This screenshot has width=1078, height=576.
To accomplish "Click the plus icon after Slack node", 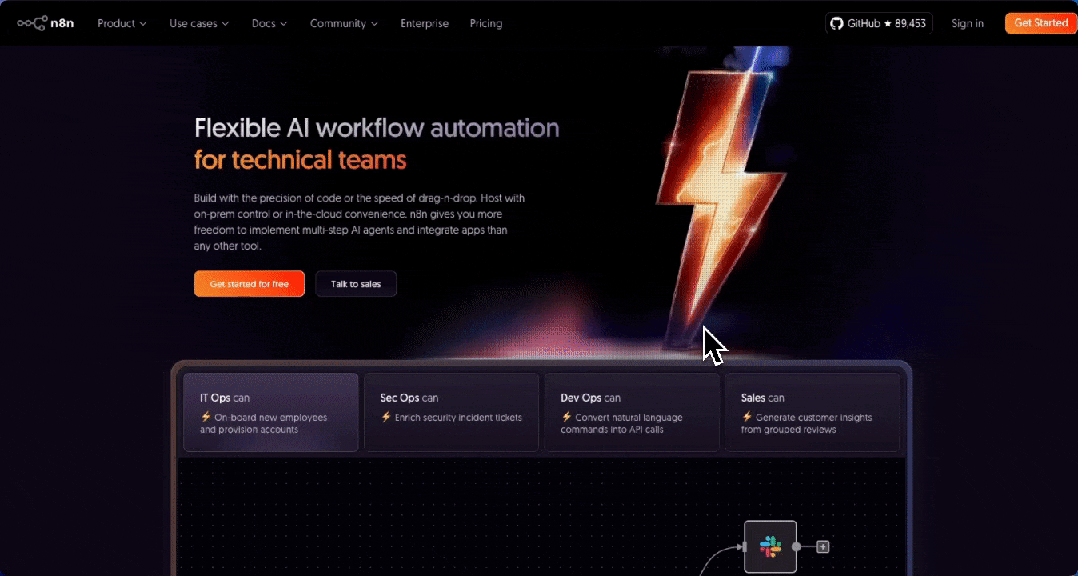I will 823,547.
